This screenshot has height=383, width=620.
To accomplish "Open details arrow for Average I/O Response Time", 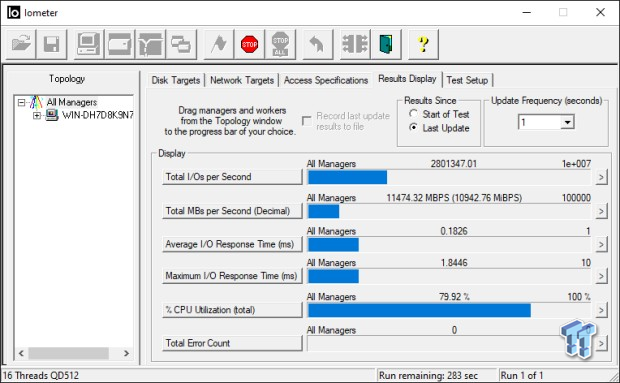I will pos(601,245).
